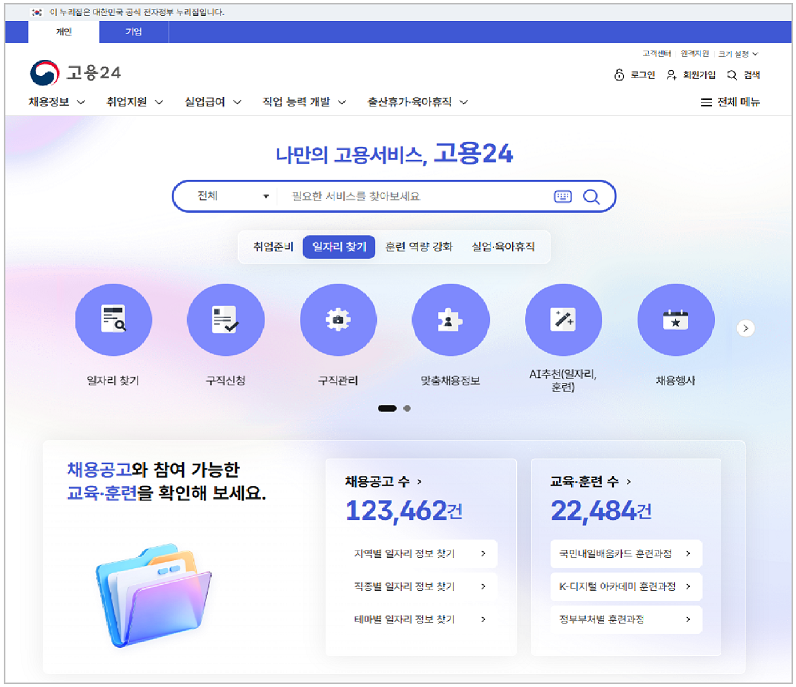Click the 고용24 logo
This screenshot has height=687, width=796.
tap(75, 73)
